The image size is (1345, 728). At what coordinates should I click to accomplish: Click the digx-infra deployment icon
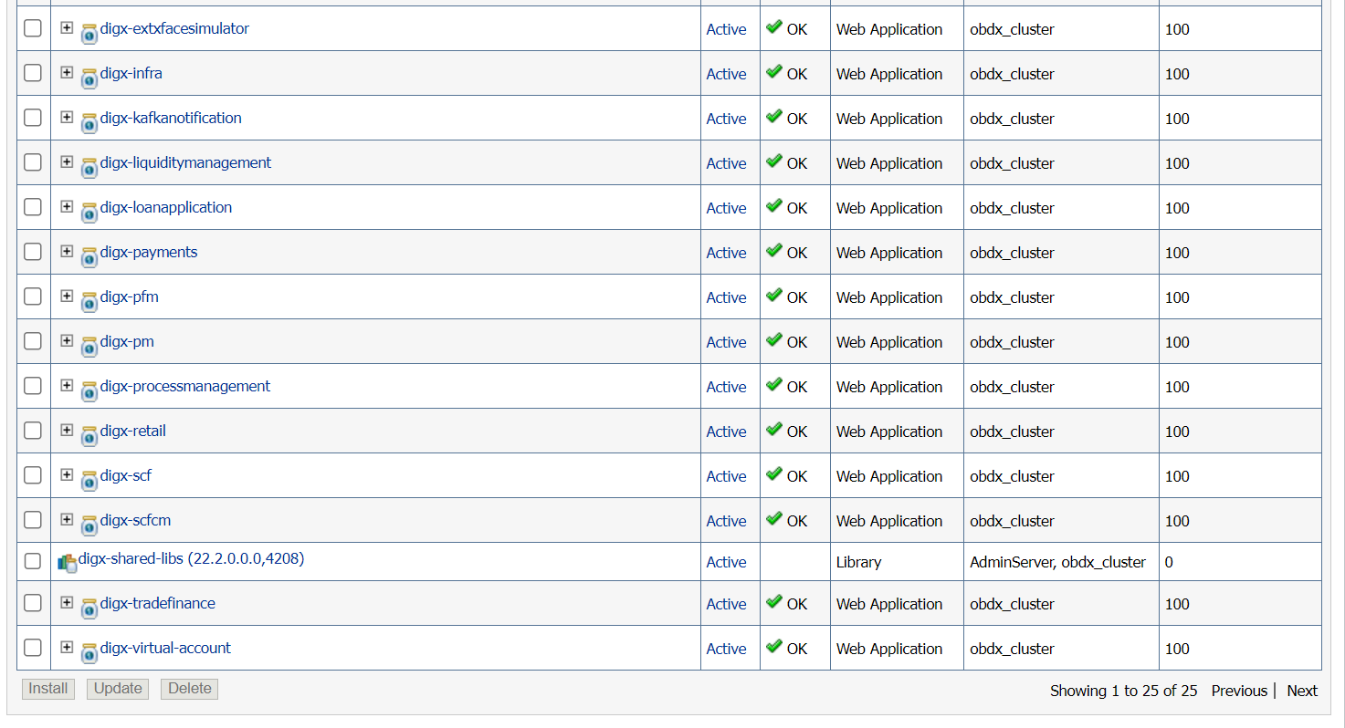tap(89, 77)
